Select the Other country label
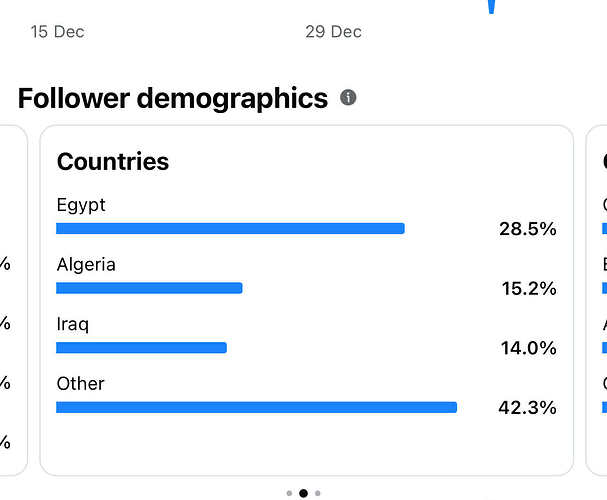 (x=80, y=384)
